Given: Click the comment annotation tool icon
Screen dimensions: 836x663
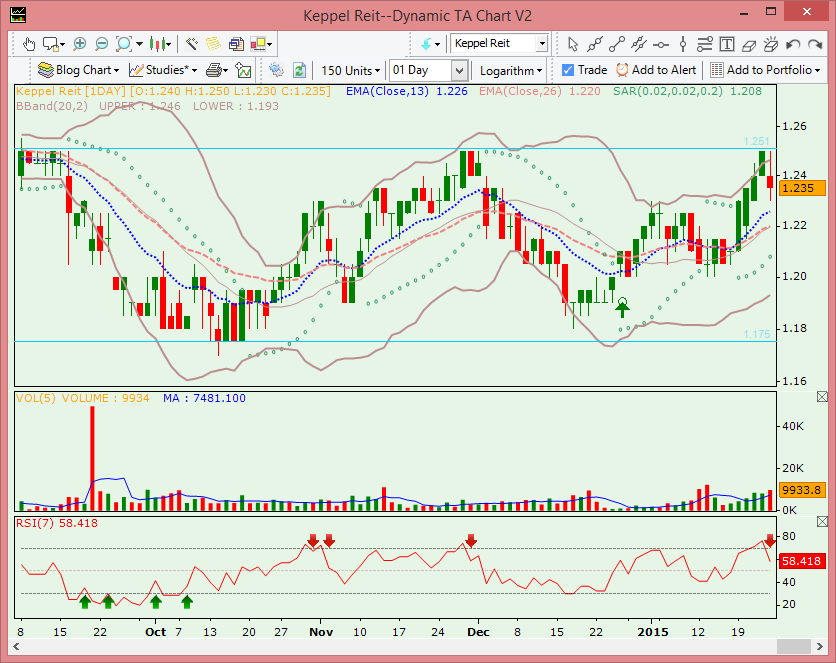Looking at the screenshot, I should click(51, 44).
